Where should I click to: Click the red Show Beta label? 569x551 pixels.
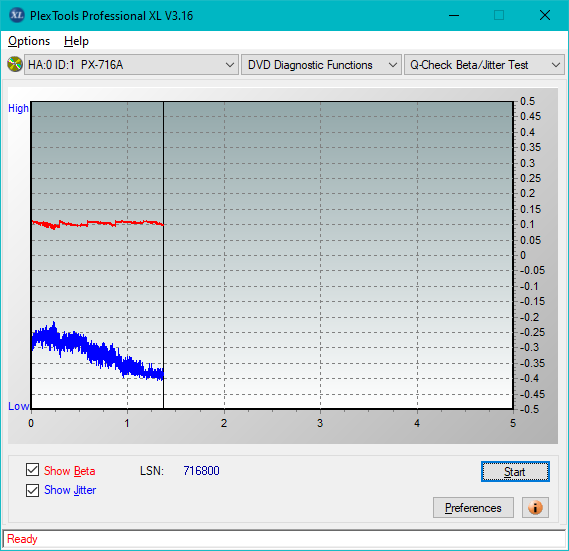(x=70, y=471)
